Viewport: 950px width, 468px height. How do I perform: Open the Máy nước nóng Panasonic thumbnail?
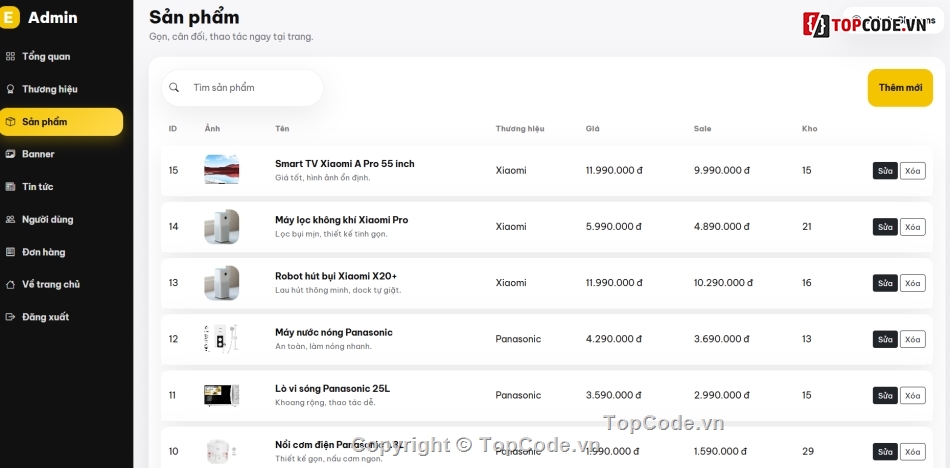[222, 339]
